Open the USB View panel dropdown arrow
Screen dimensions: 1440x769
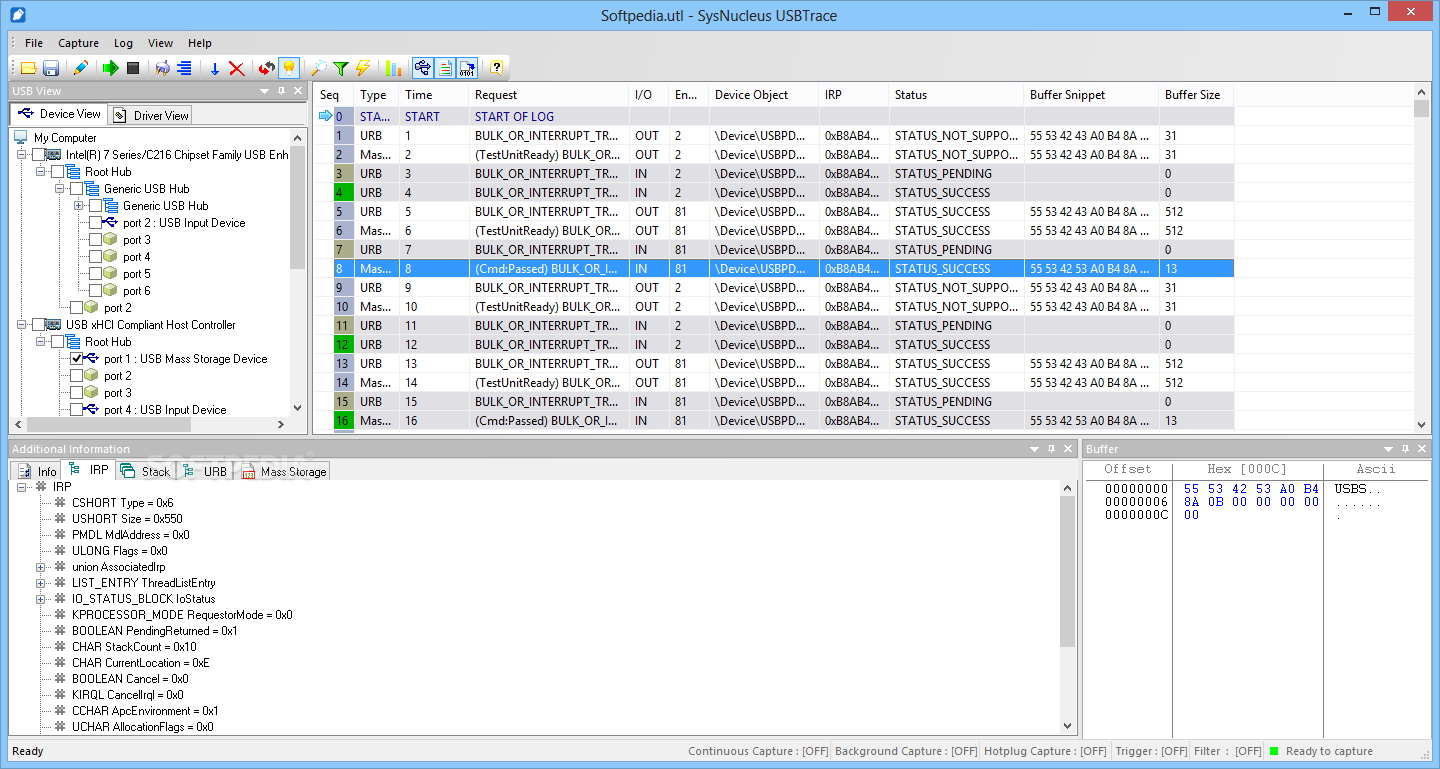click(x=265, y=91)
